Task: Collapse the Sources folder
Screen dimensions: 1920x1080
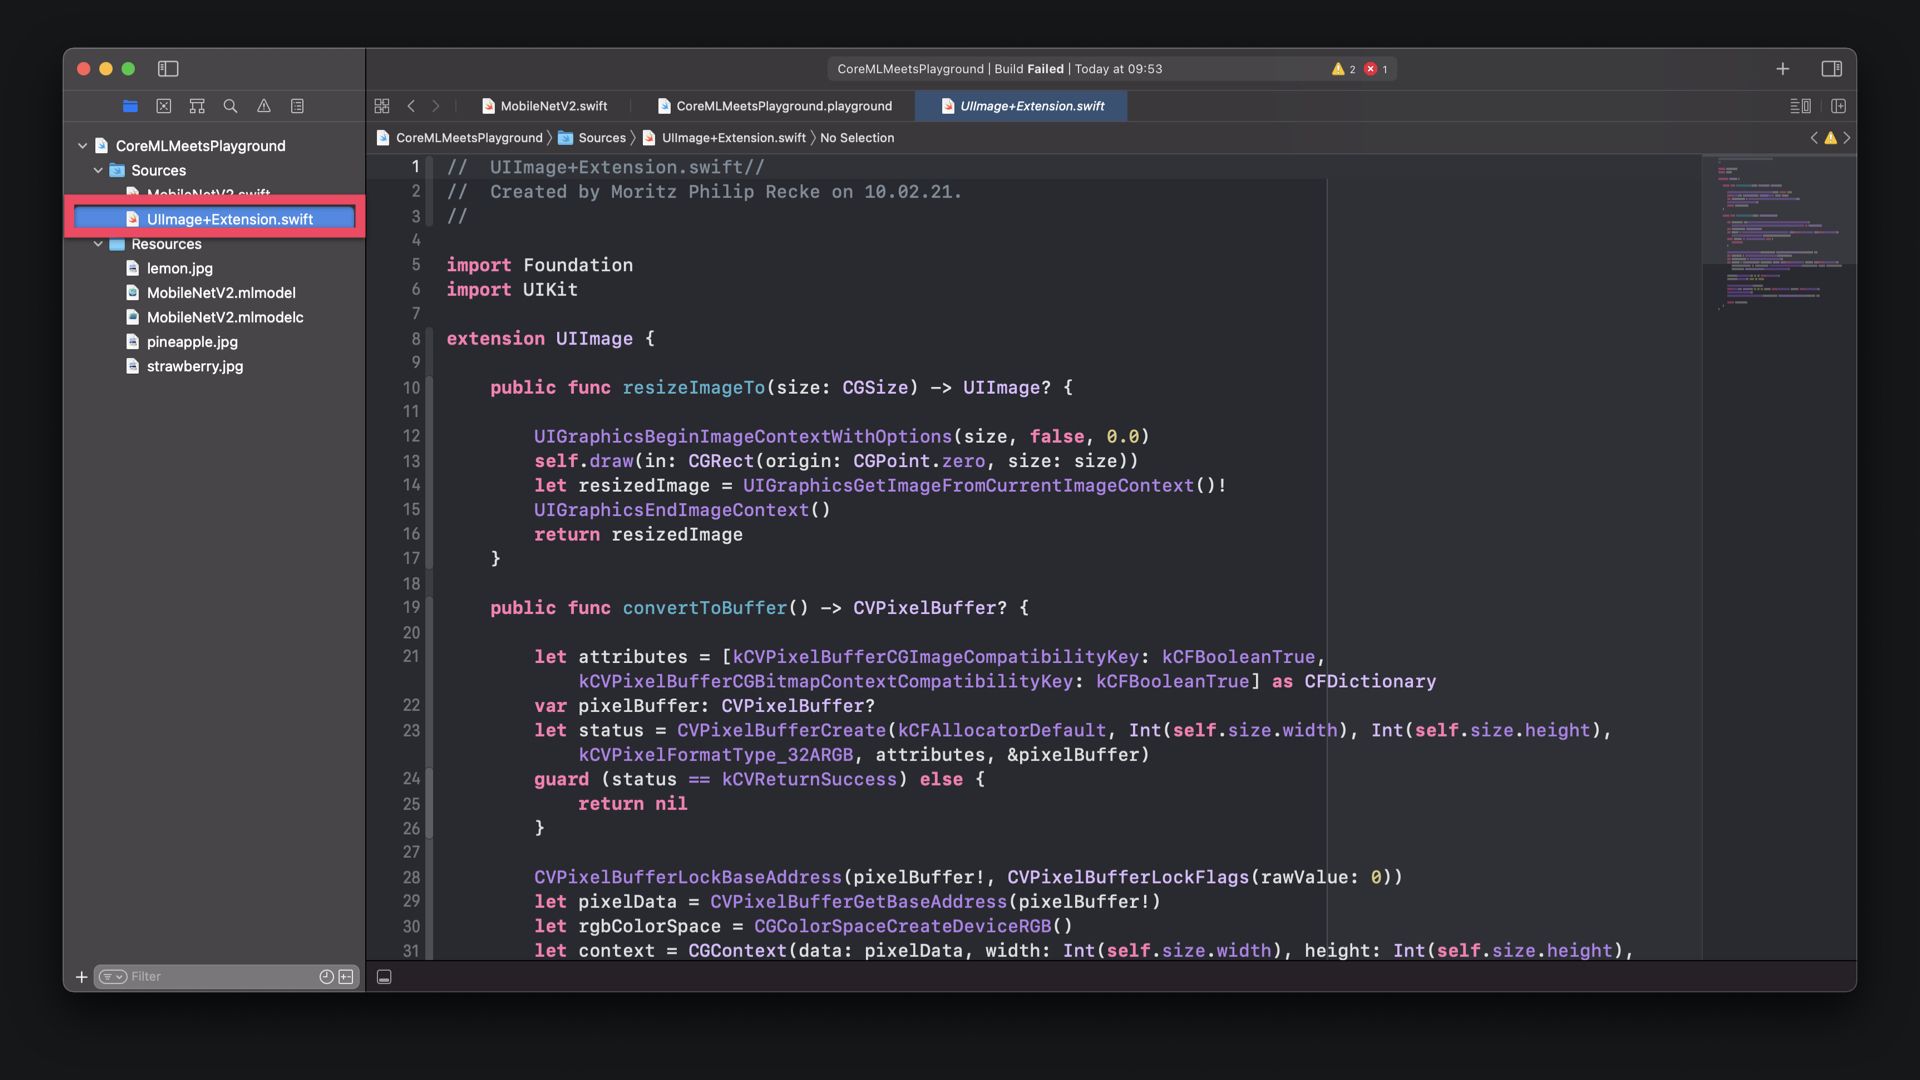Action: click(98, 171)
